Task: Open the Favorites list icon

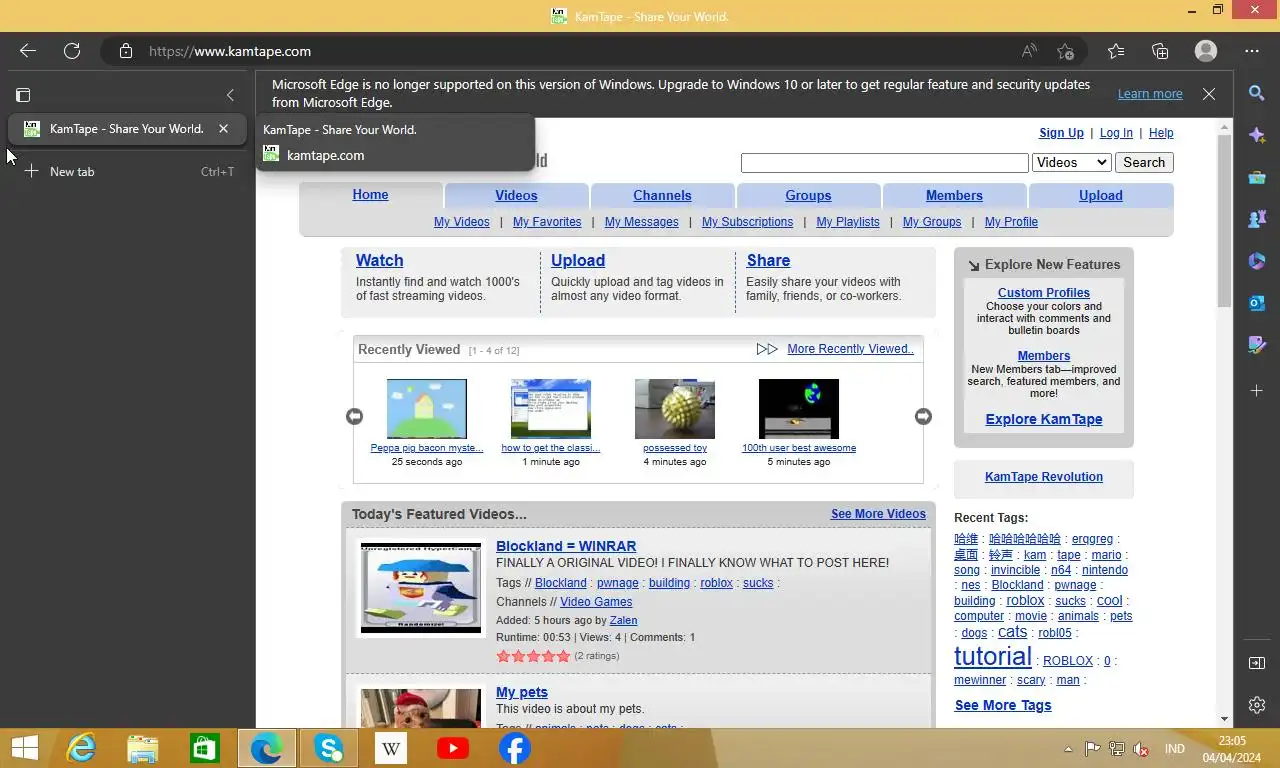Action: pyautogui.click(x=1116, y=51)
